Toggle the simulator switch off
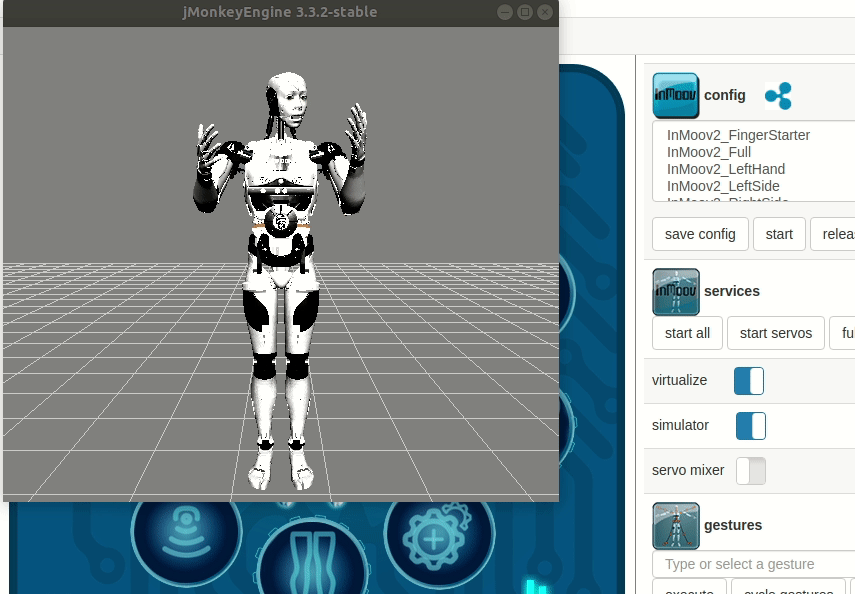855x594 pixels. pos(748,425)
